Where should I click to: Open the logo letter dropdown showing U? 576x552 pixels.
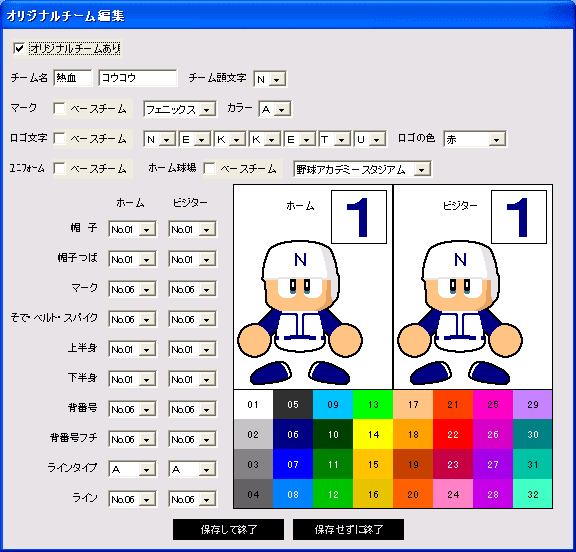pyautogui.click(x=370, y=139)
